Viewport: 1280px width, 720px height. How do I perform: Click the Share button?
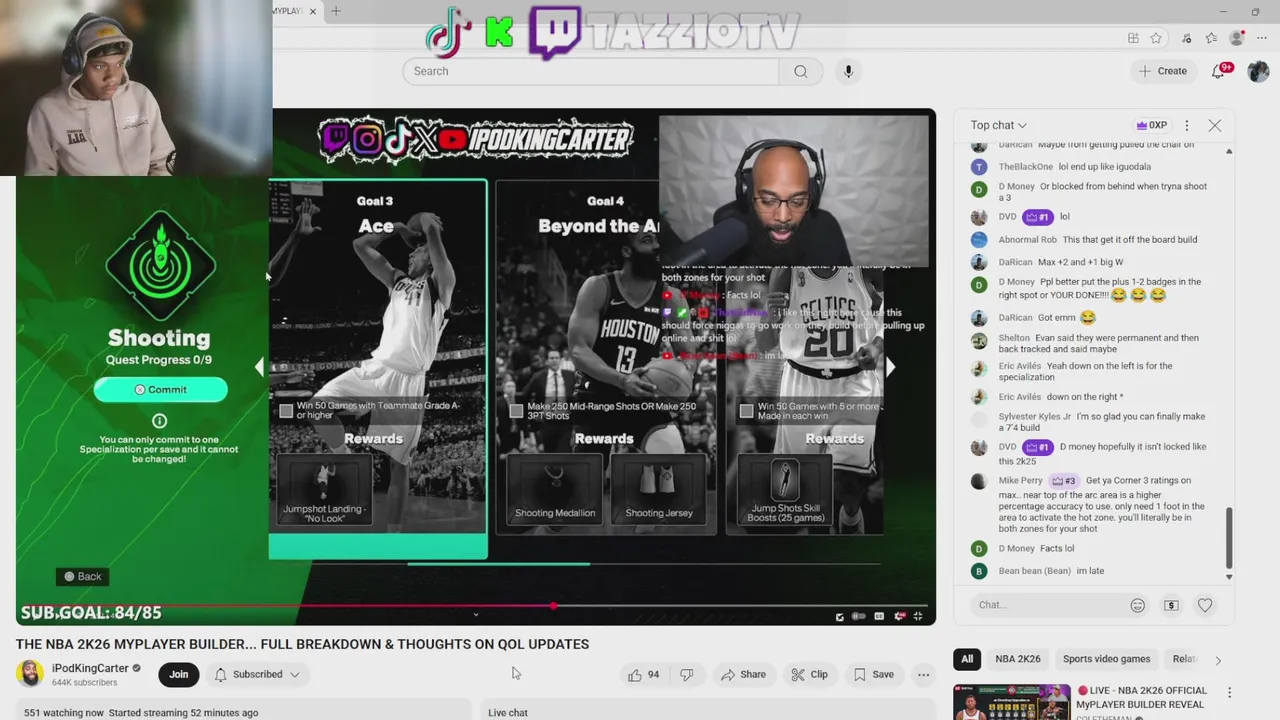coord(743,675)
